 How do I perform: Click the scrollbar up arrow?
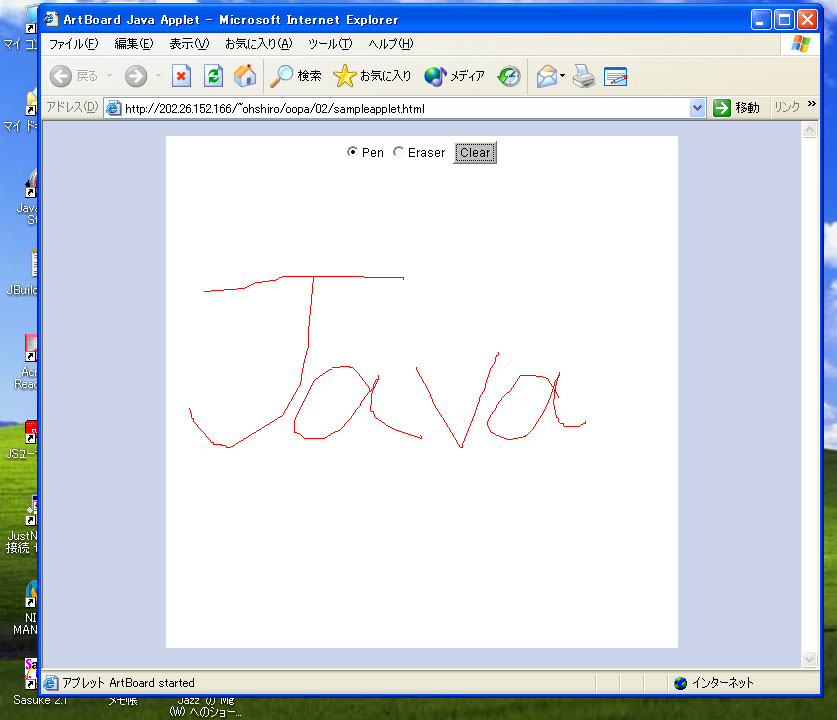click(x=809, y=130)
